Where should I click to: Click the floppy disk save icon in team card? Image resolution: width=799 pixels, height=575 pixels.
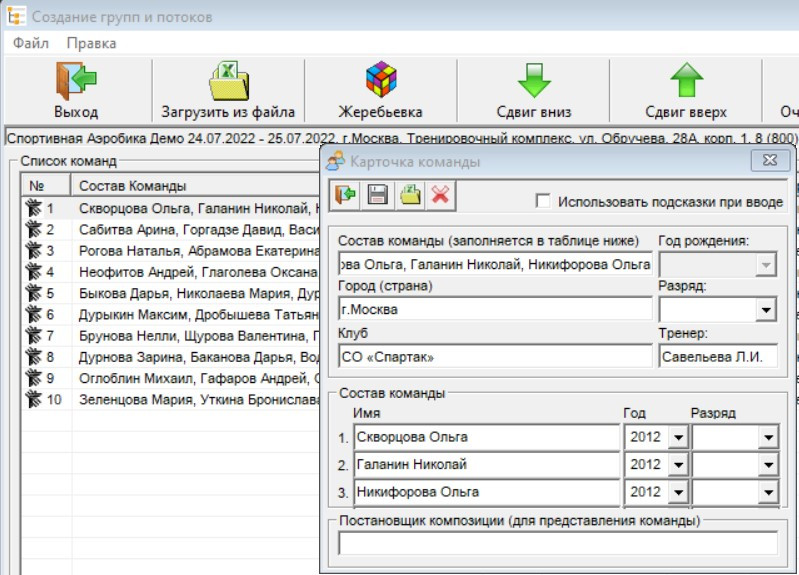pos(378,195)
